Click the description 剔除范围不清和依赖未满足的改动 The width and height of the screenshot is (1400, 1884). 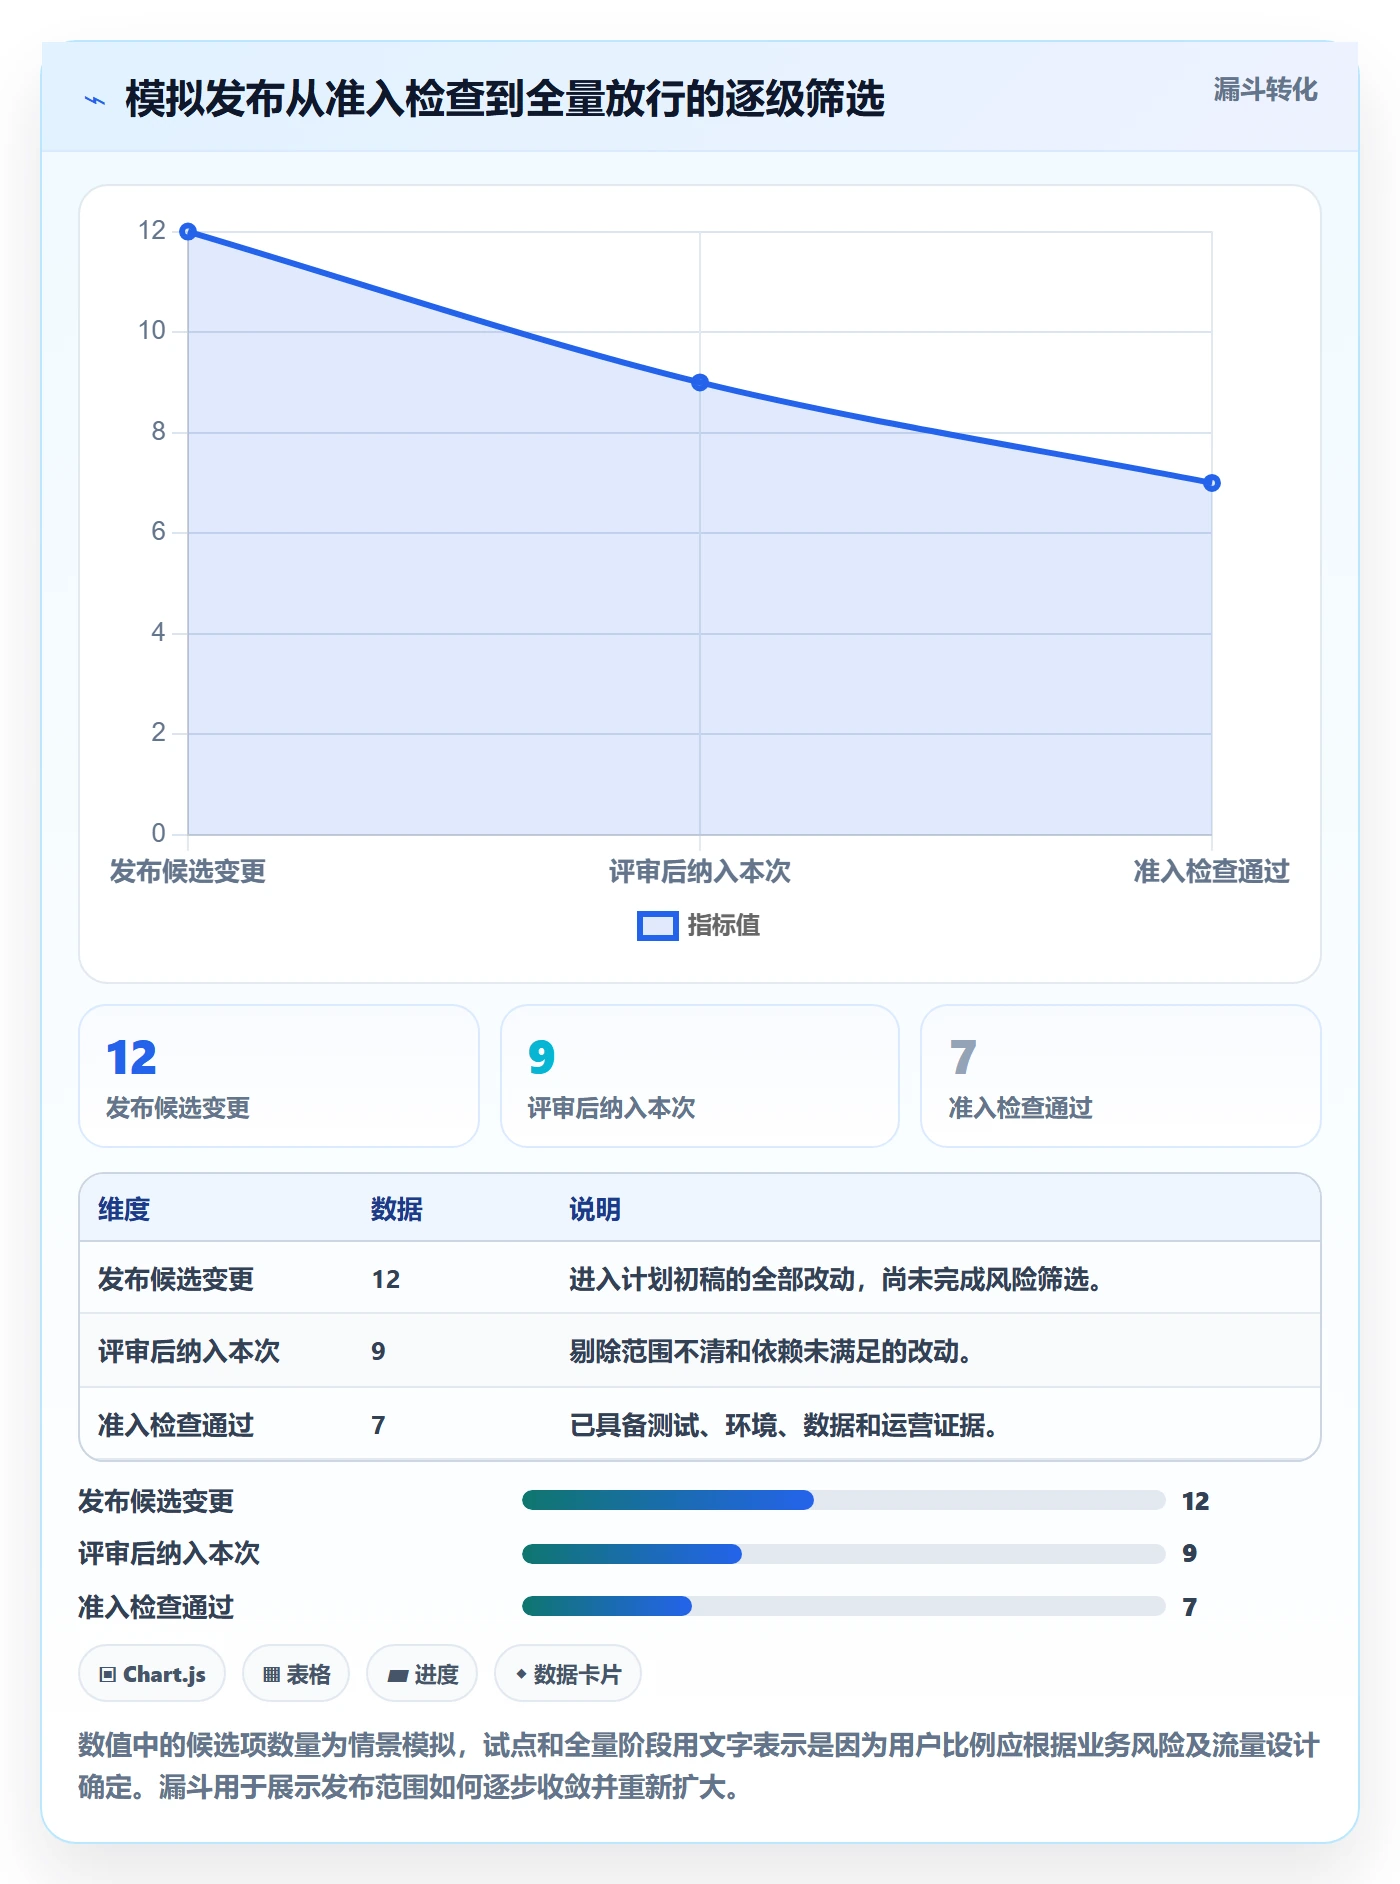(771, 1352)
